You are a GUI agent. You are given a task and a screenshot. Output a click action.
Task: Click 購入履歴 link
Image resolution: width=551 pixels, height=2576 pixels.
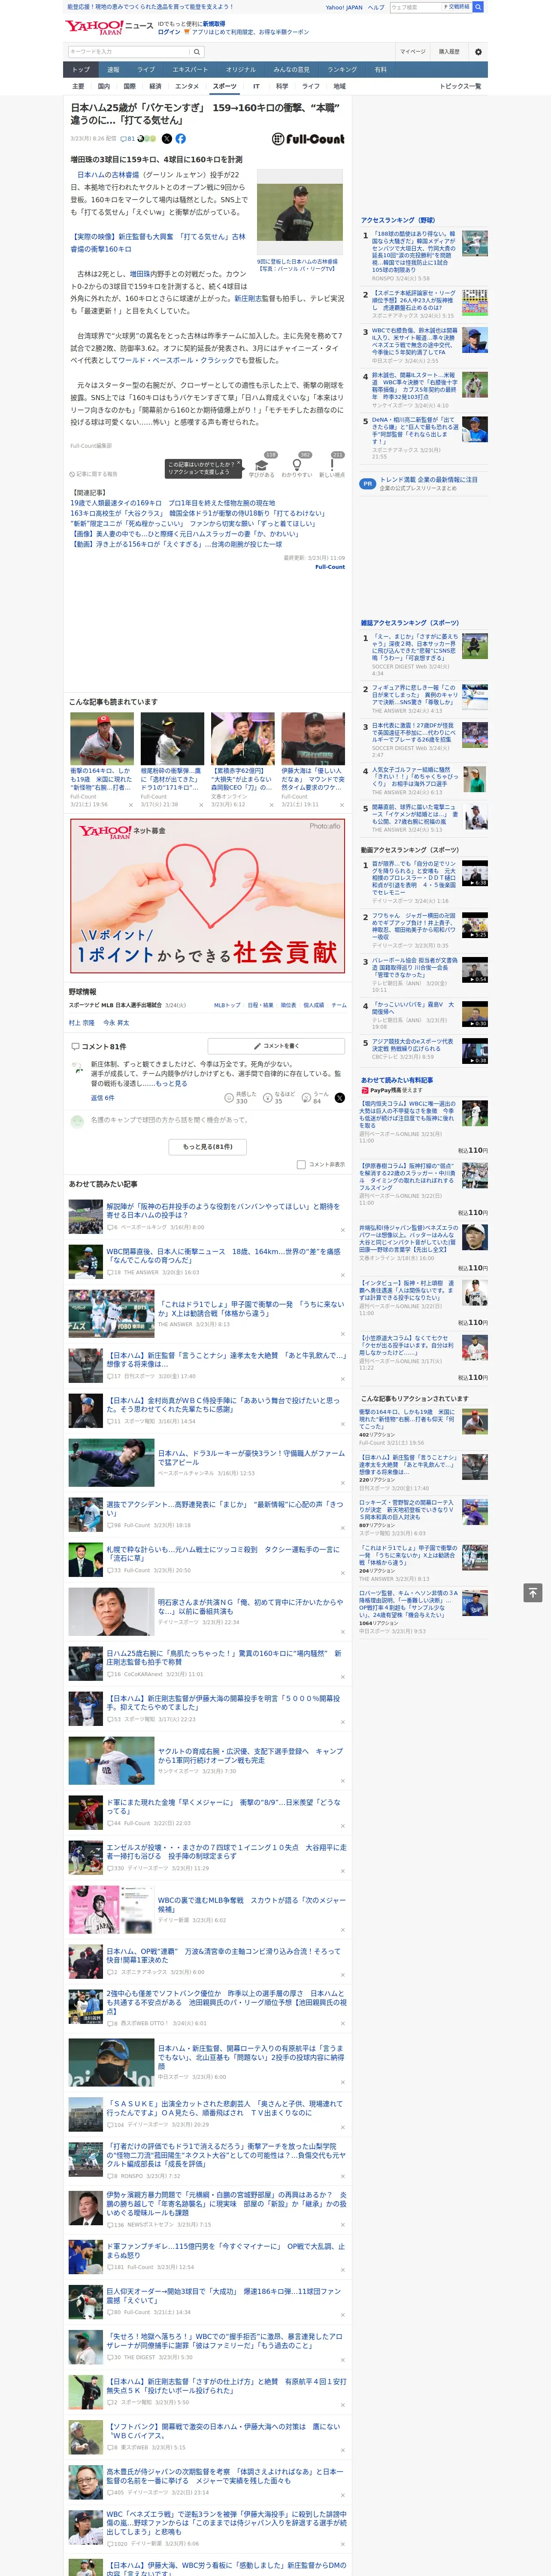coord(449,52)
